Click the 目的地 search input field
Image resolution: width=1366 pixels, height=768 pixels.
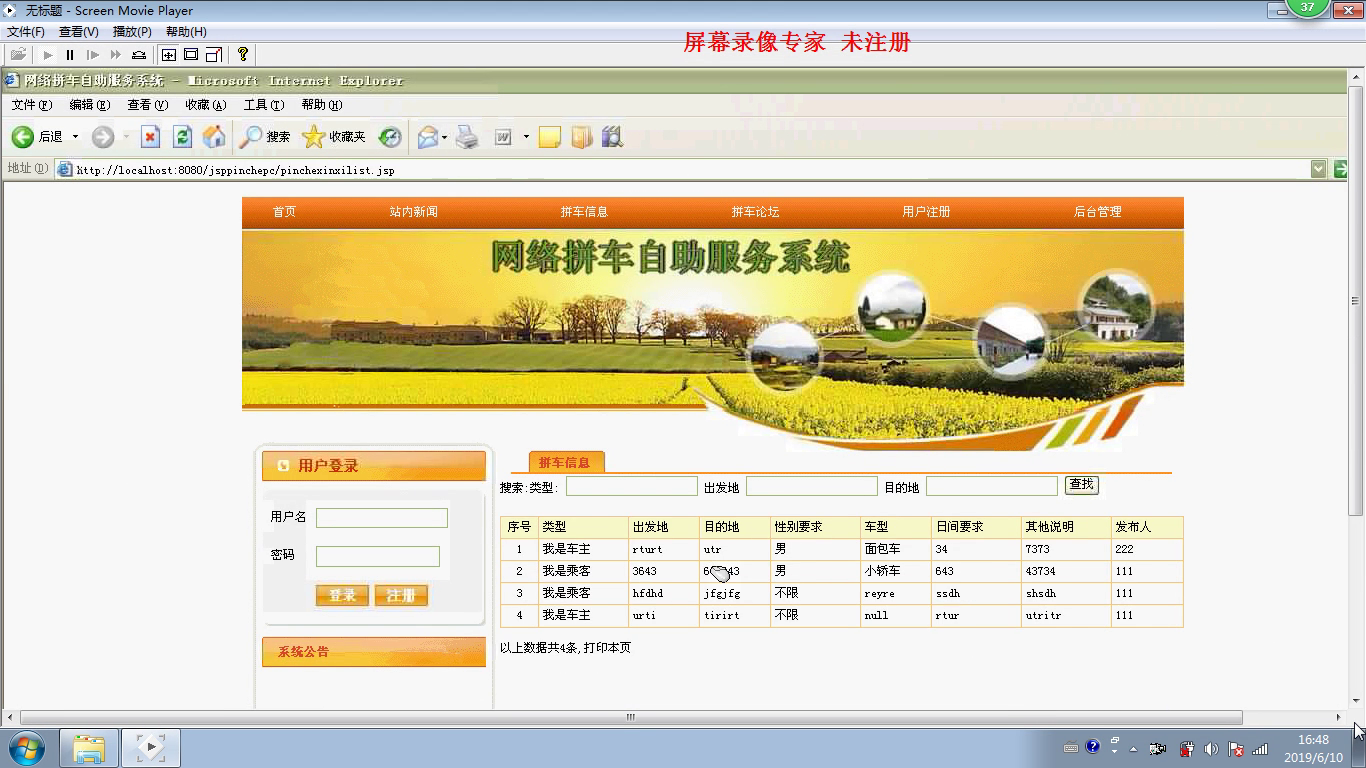(x=992, y=486)
